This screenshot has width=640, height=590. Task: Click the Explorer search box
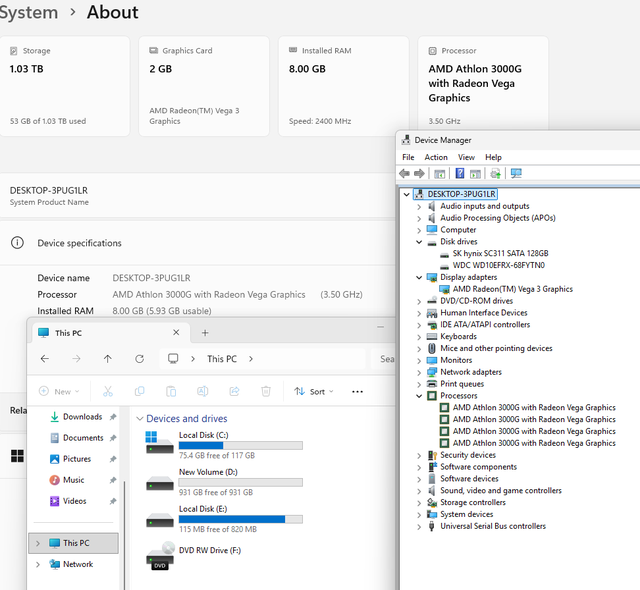(x=384, y=359)
